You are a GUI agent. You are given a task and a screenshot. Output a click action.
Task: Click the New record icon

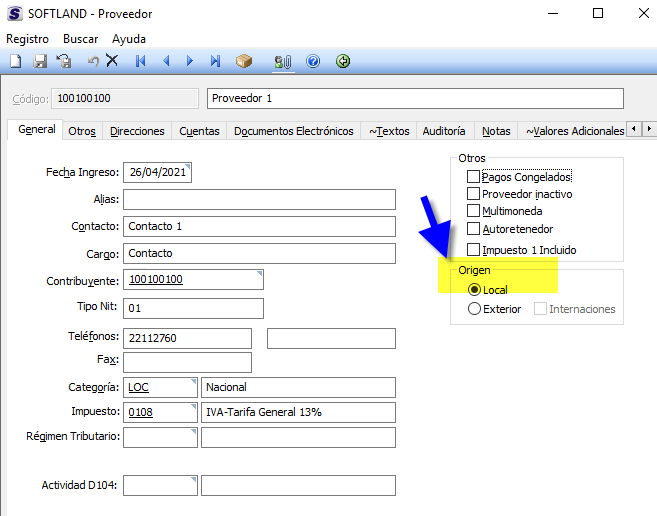click(15, 62)
